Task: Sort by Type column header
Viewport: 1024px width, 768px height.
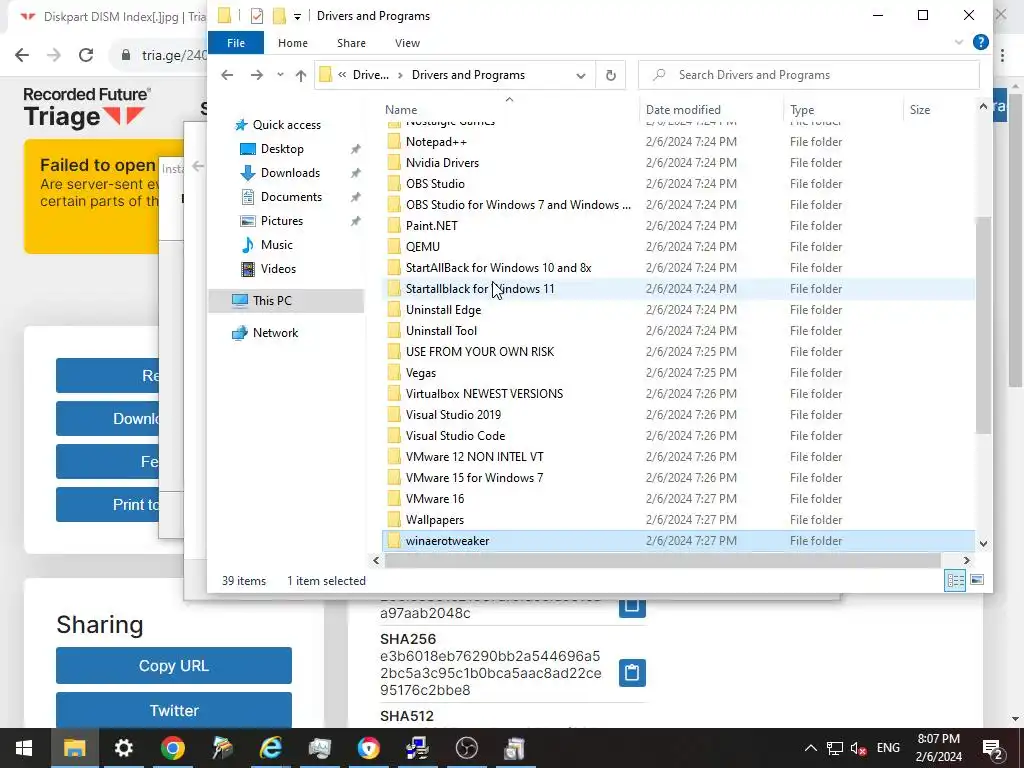Action: (802, 110)
